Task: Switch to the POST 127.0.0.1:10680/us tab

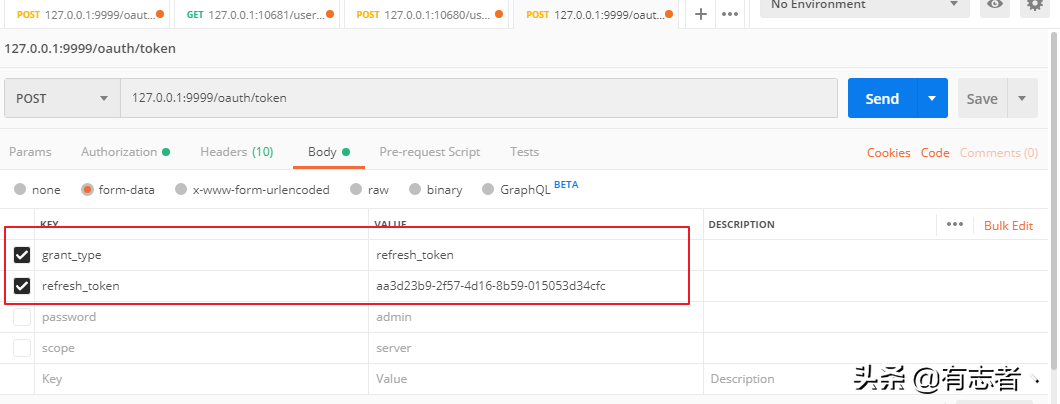Action: coord(425,14)
